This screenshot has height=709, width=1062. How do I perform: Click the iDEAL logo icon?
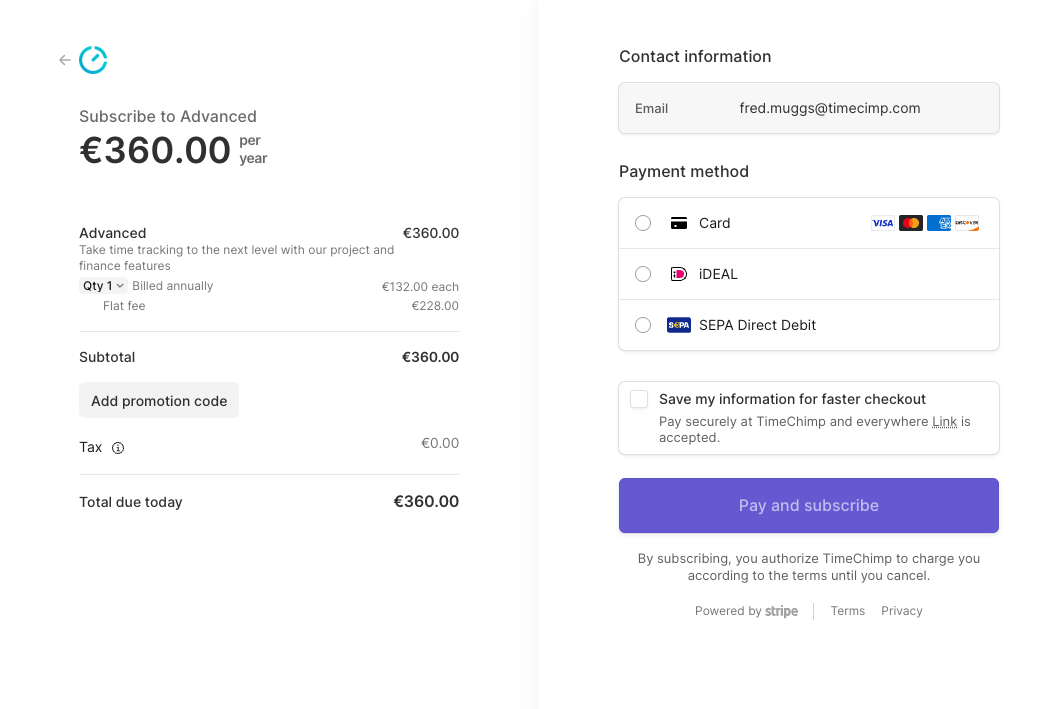678,274
